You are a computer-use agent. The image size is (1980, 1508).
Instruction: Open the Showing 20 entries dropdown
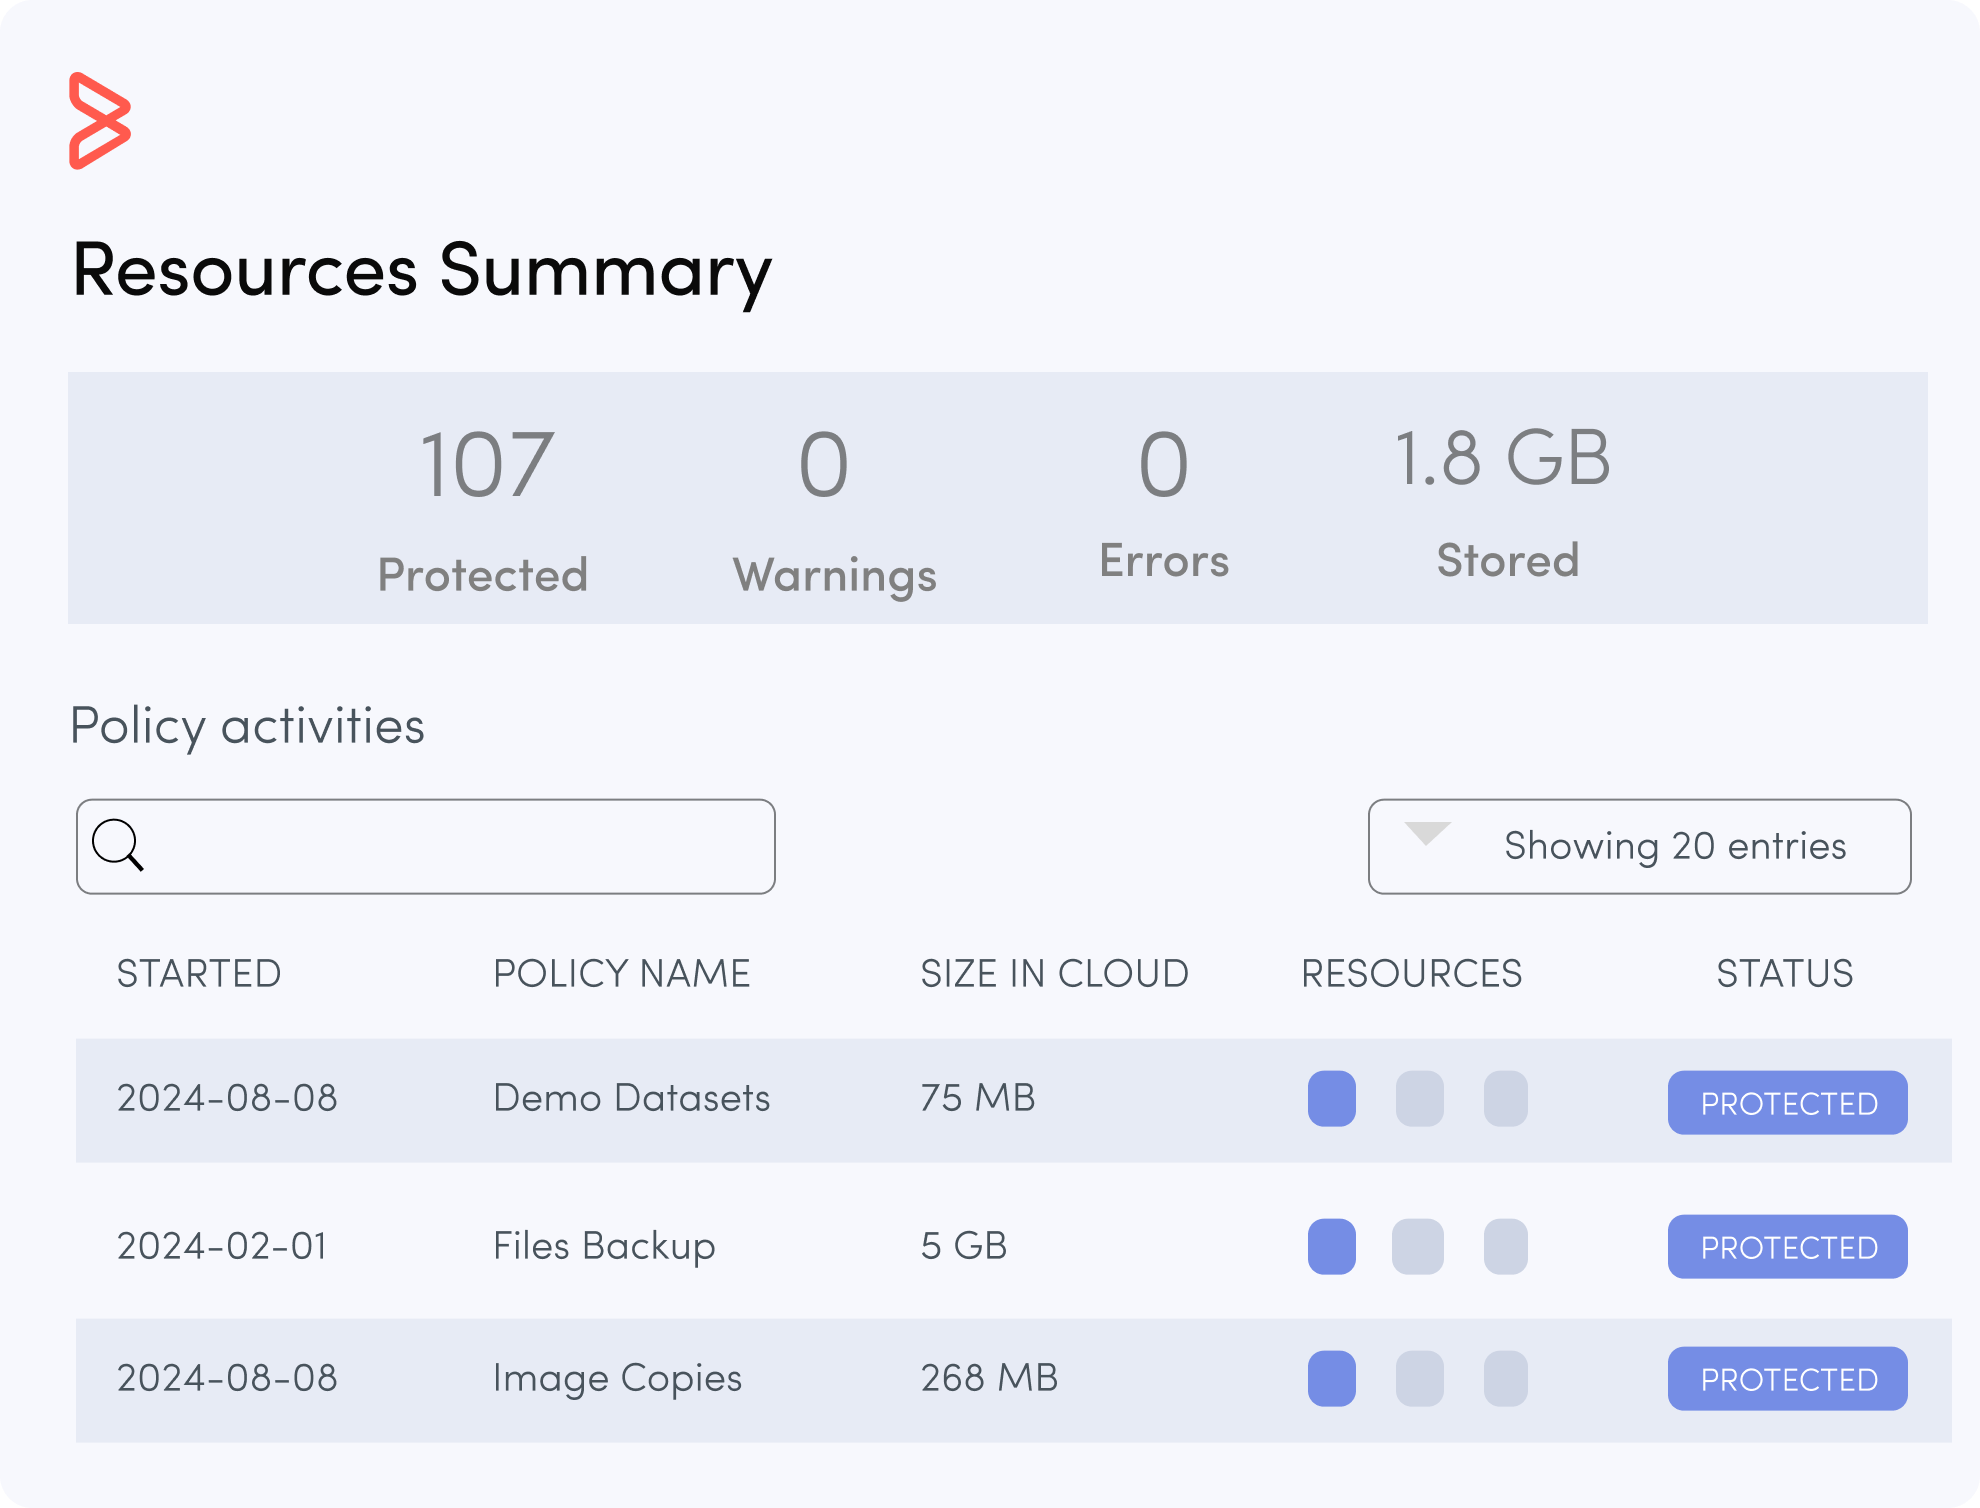[x=1638, y=846]
